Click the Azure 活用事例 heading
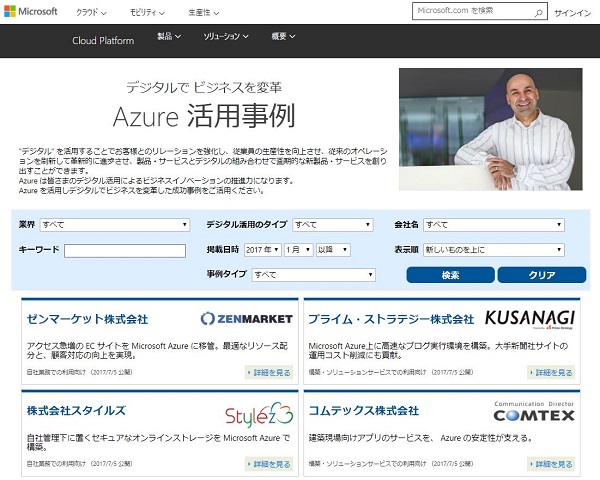The height and width of the screenshot is (480, 600). click(204, 116)
